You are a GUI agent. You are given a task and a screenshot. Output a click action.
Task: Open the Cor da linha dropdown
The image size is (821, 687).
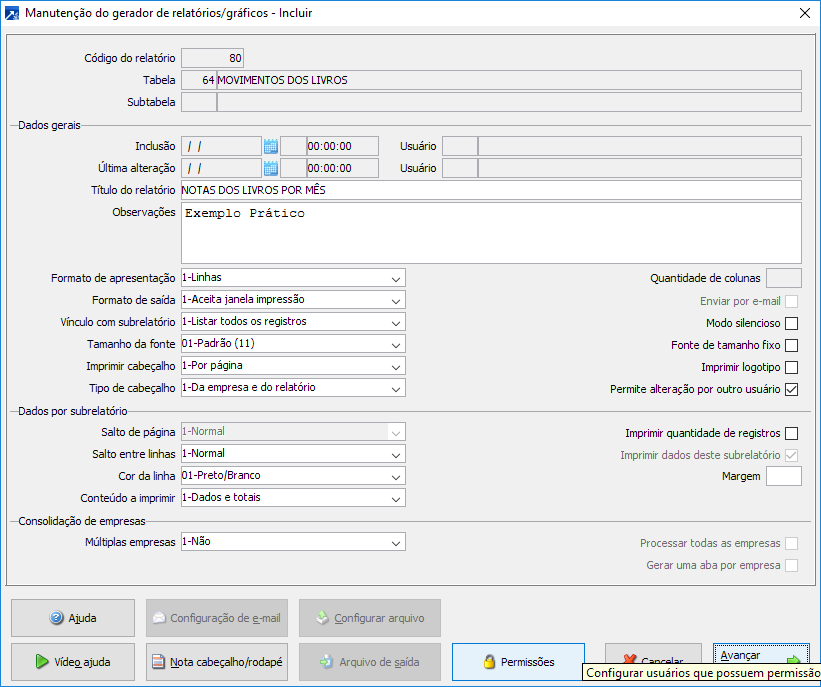(x=396, y=476)
